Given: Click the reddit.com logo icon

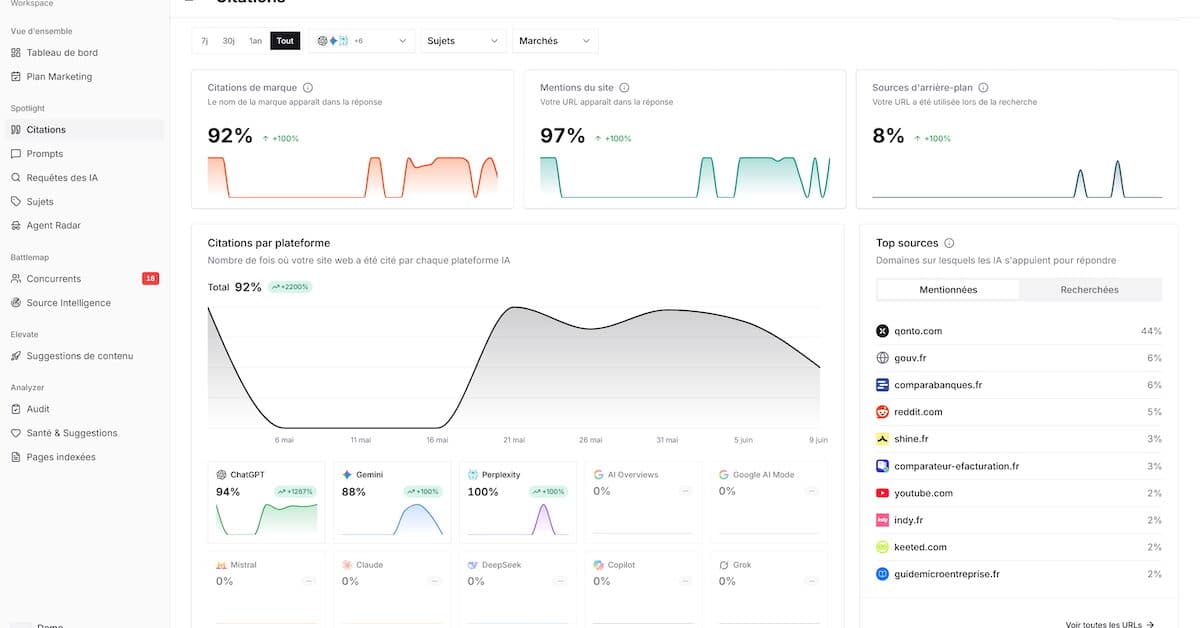Looking at the screenshot, I should click(x=883, y=412).
